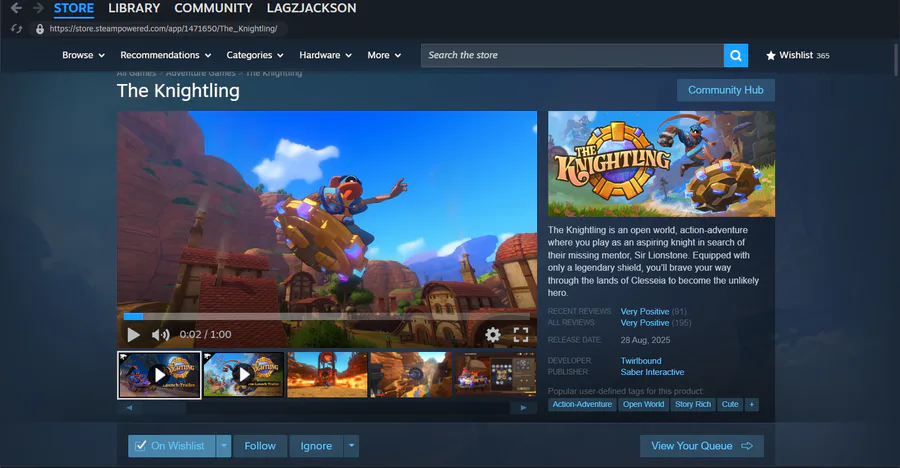Expand the wishlist options dropdown arrow
900x468 pixels.
[224, 446]
